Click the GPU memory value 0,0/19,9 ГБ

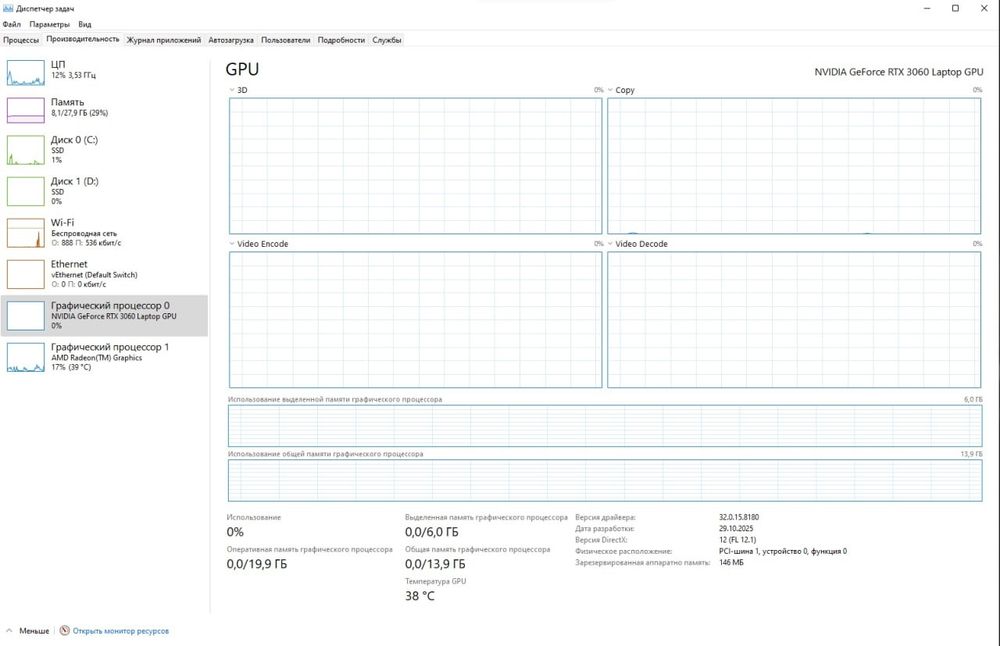tap(256, 564)
